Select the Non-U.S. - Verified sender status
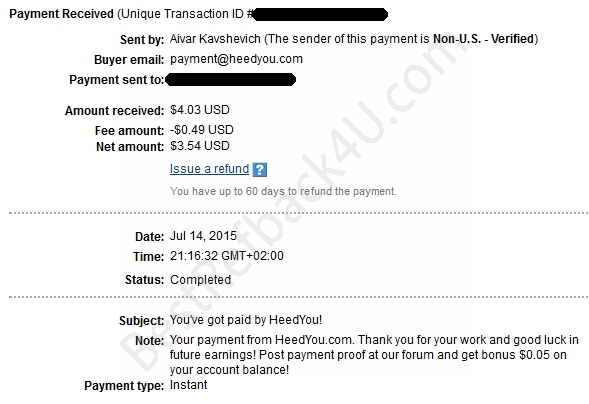The height and width of the screenshot is (404, 589). (483, 39)
